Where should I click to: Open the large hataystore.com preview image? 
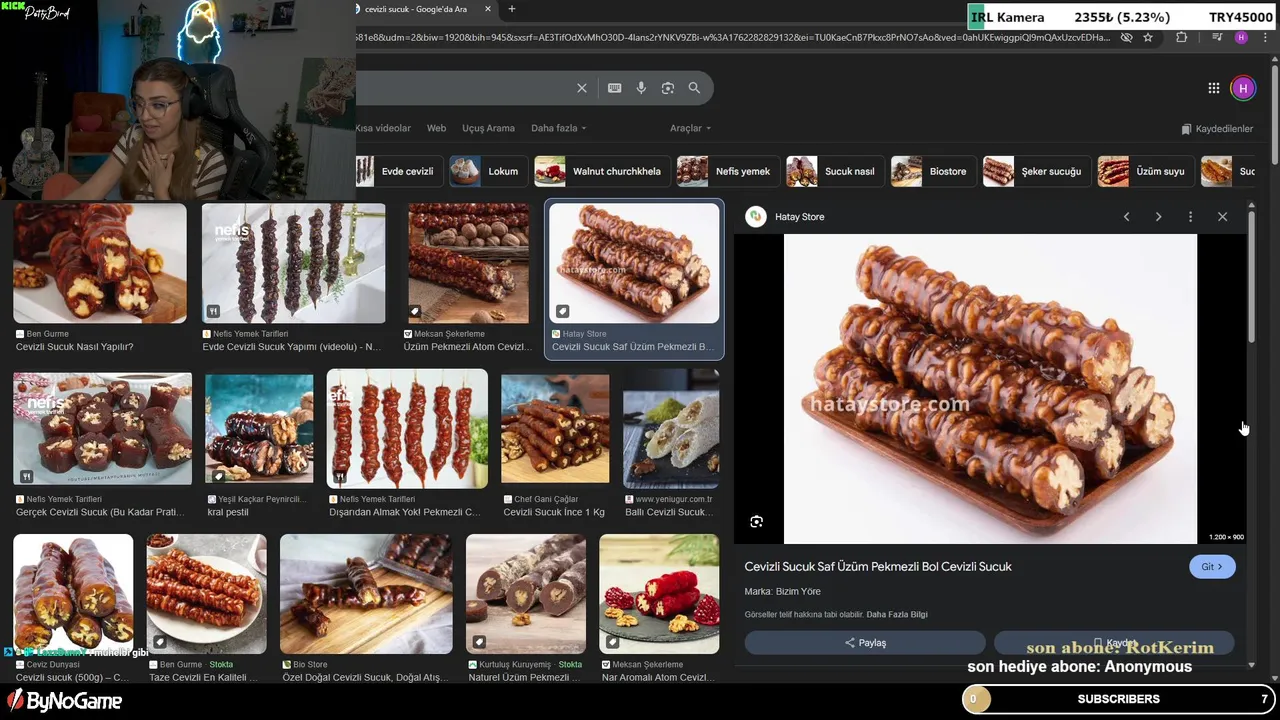(x=990, y=389)
